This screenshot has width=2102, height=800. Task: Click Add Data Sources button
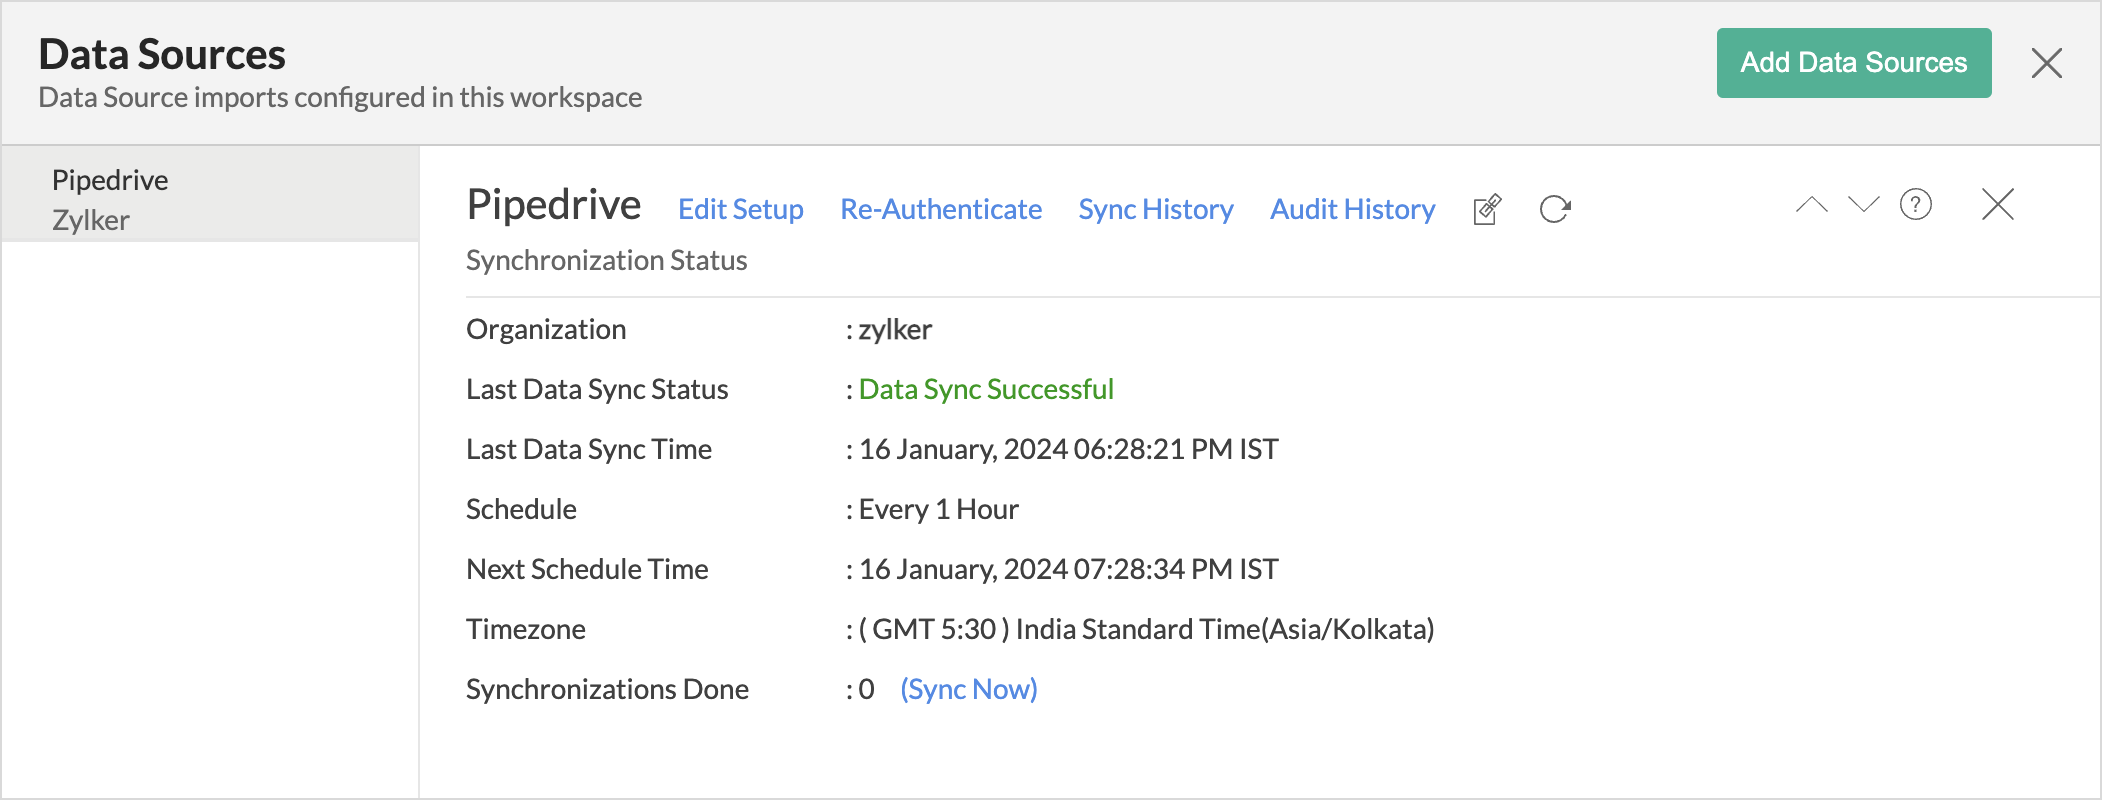click(x=1854, y=63)
